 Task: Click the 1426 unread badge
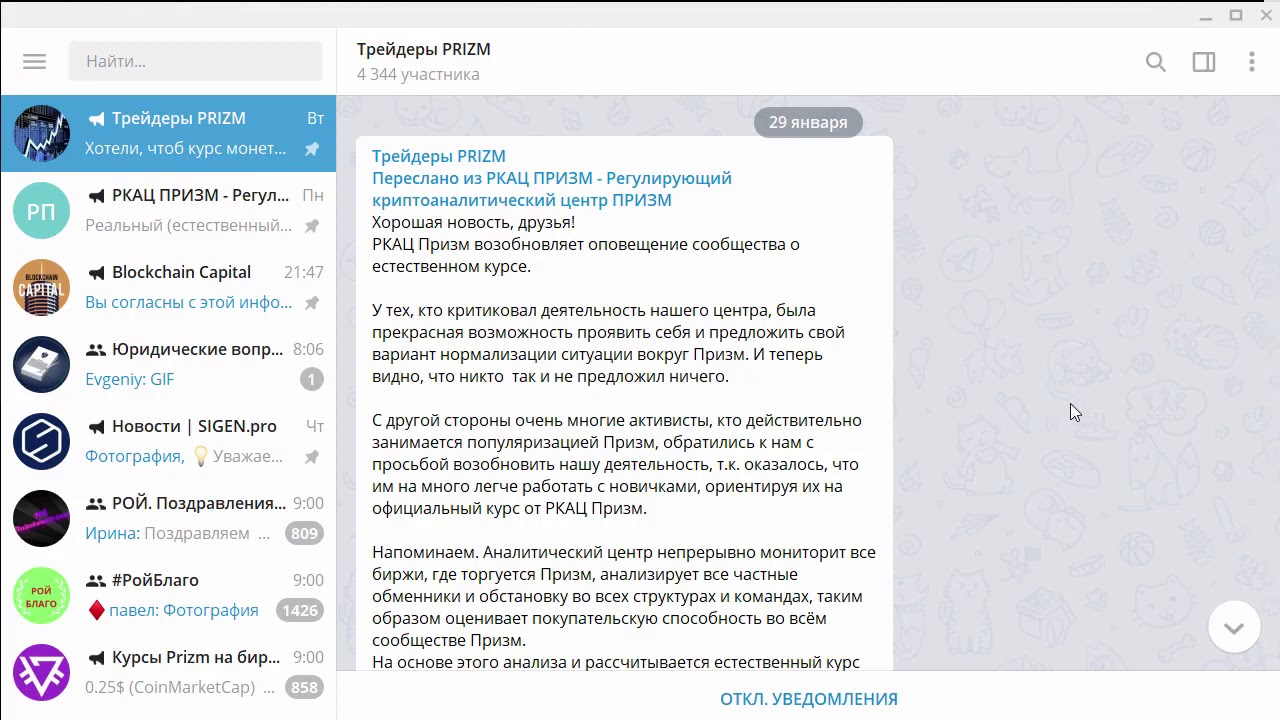click(300, 610)
